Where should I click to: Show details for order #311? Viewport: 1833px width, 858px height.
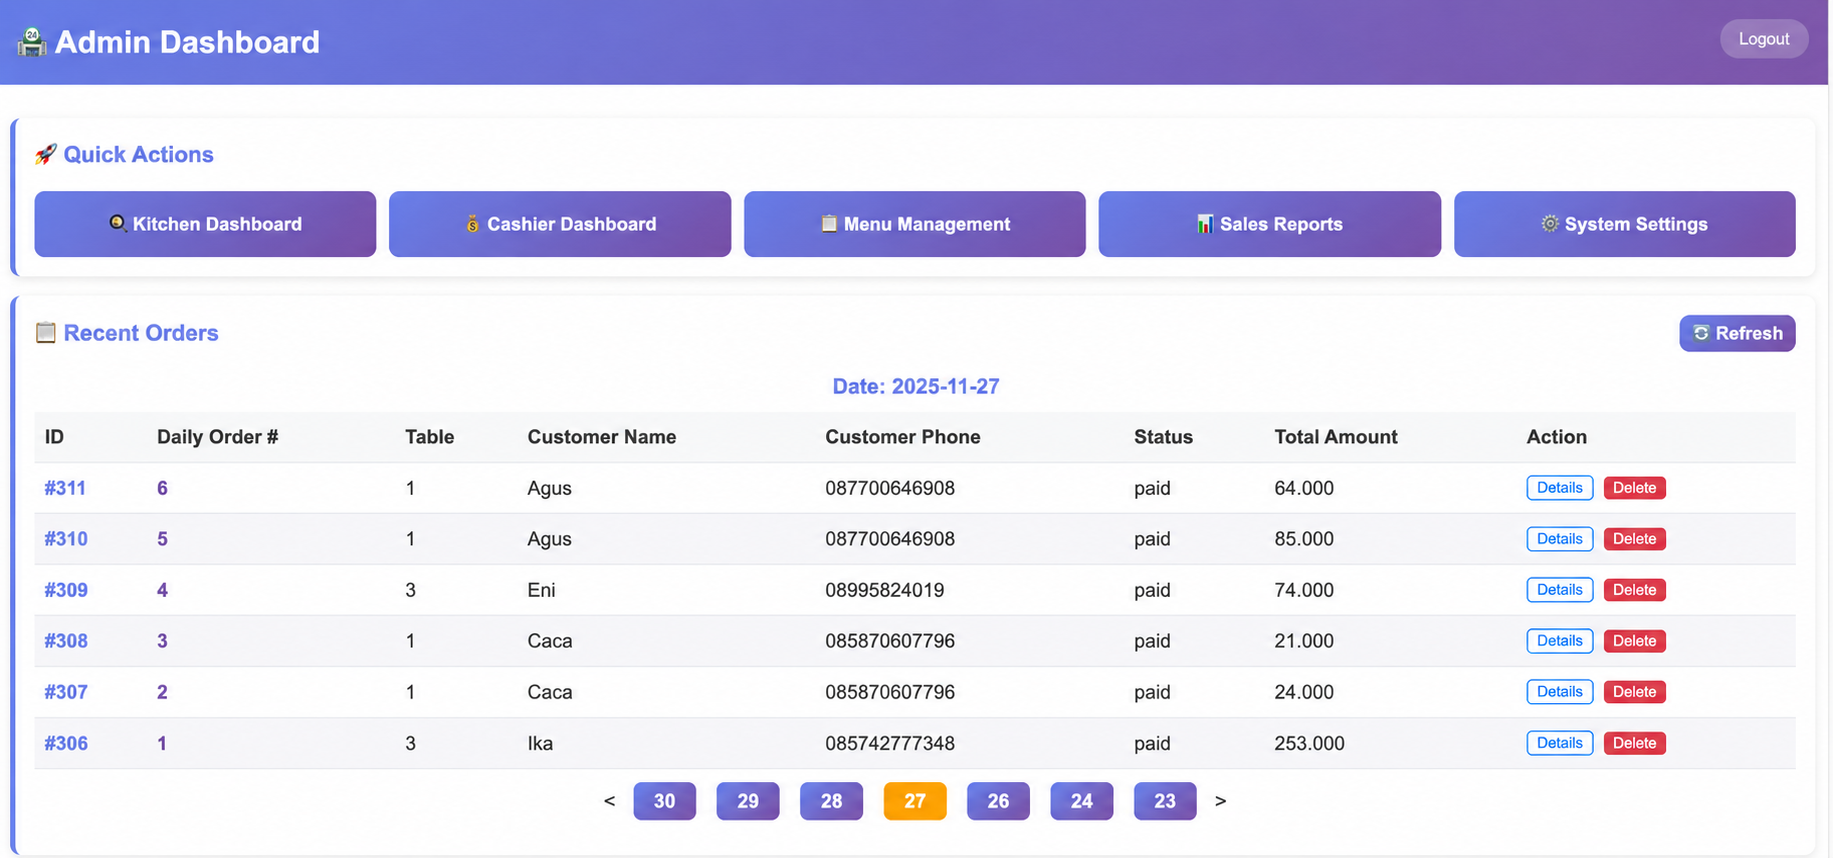point(1559,488)
